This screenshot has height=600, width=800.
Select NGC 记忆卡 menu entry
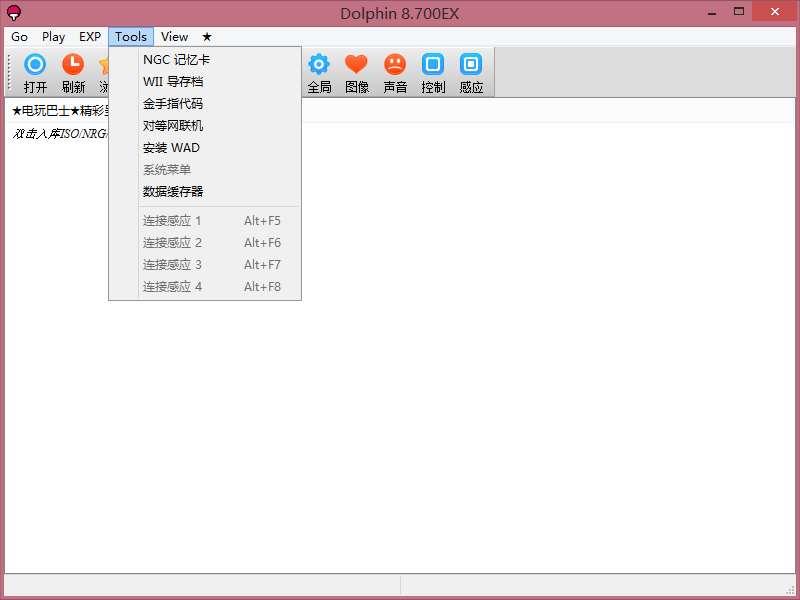pos(205,60)
